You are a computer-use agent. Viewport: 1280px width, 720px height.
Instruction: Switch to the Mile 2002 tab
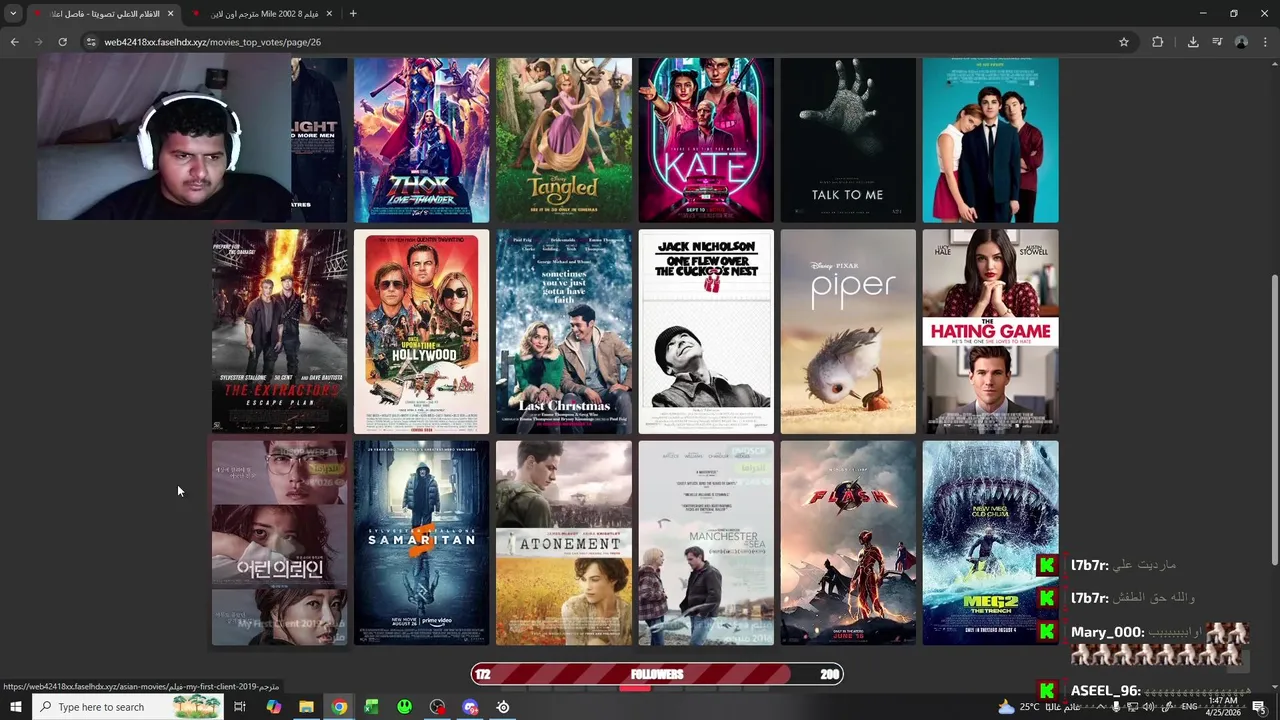[263, 13]
